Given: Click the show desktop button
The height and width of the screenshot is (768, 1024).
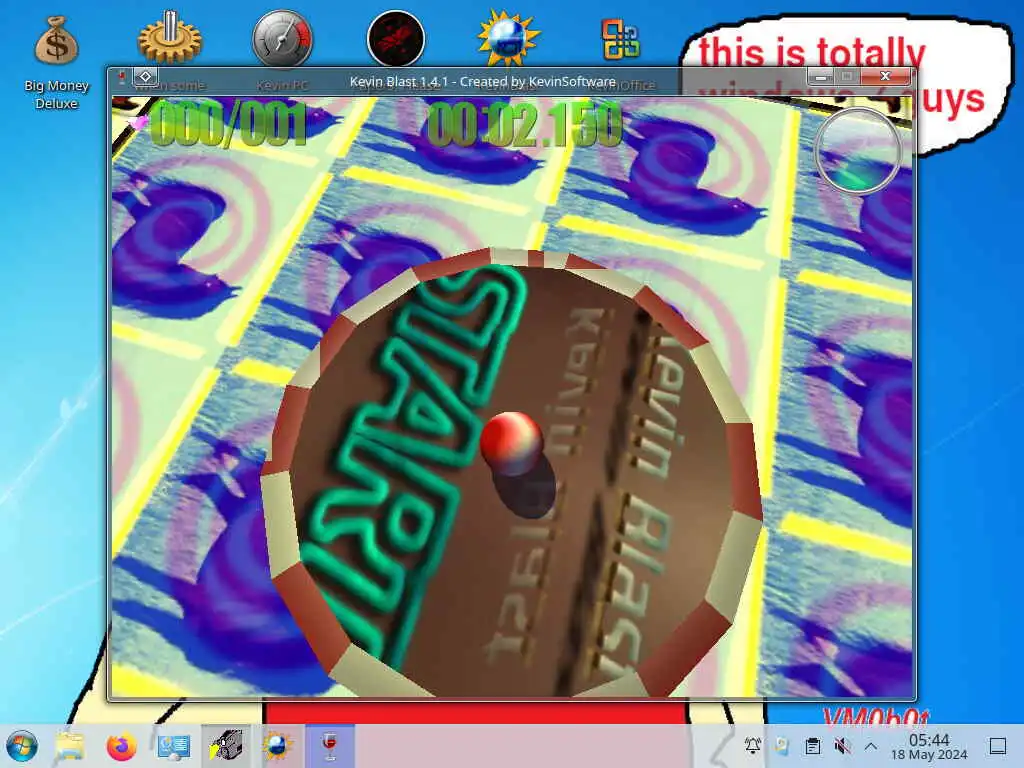Looking at the screenshot, I should pyautogui.click(x=998, y=746).
